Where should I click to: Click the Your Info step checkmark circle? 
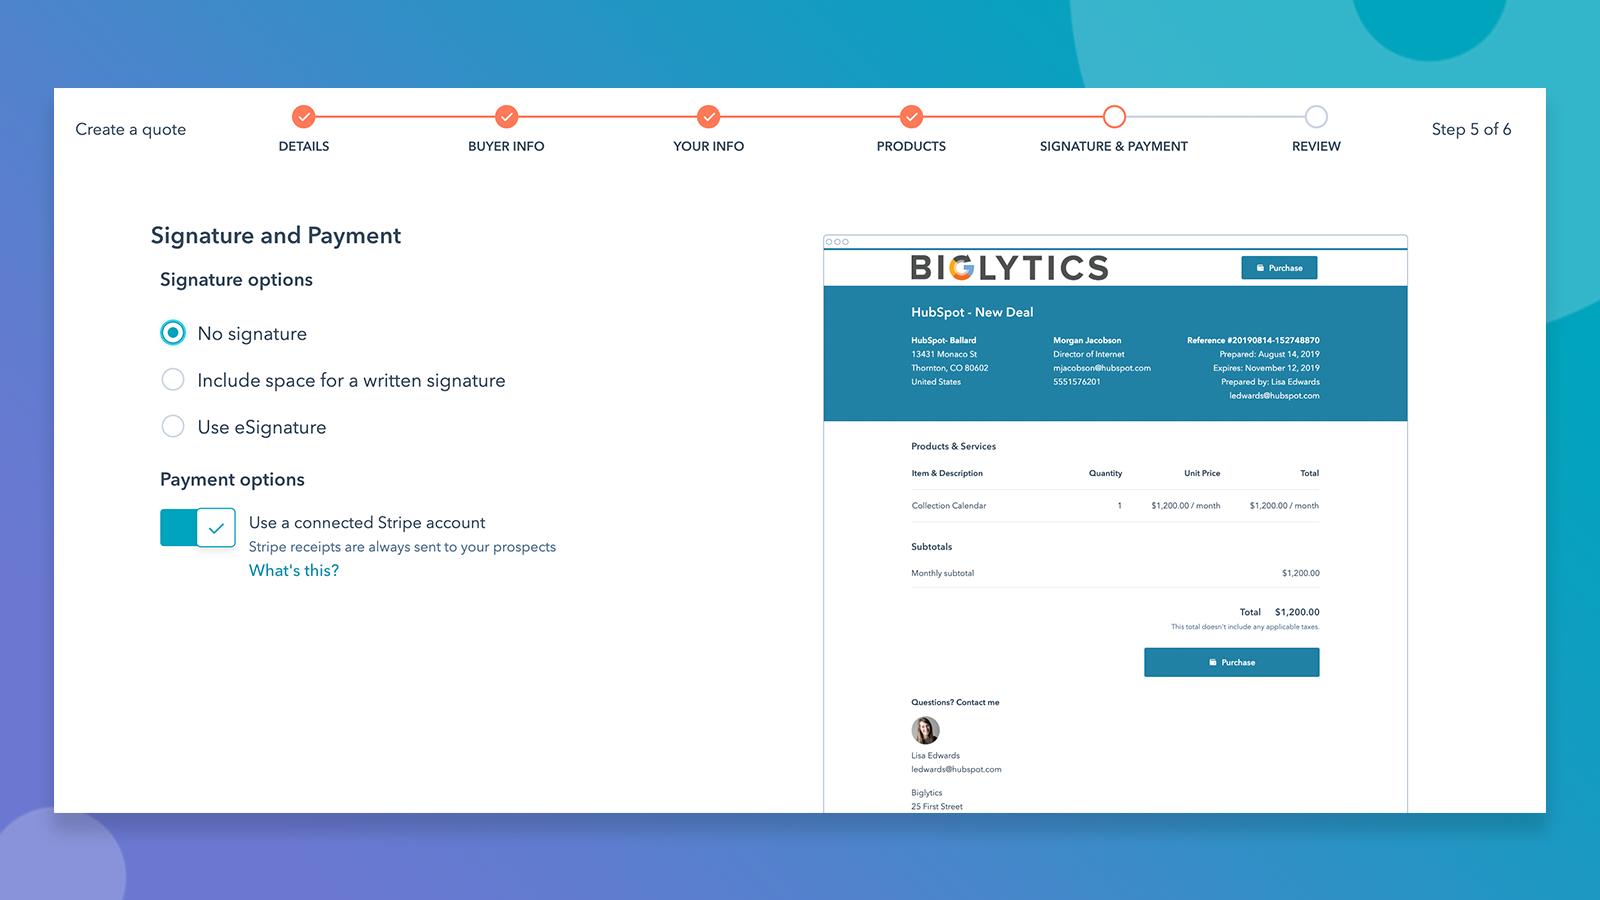(x=709, y=117)
